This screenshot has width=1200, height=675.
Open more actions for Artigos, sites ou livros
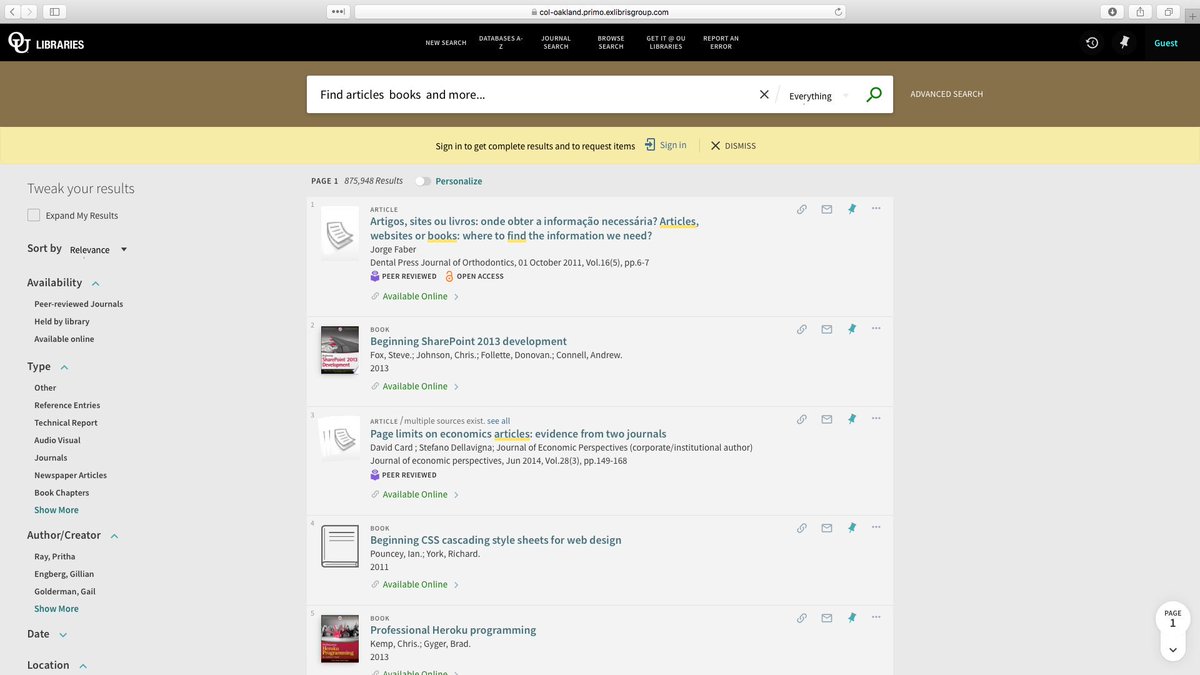(876, 208)
